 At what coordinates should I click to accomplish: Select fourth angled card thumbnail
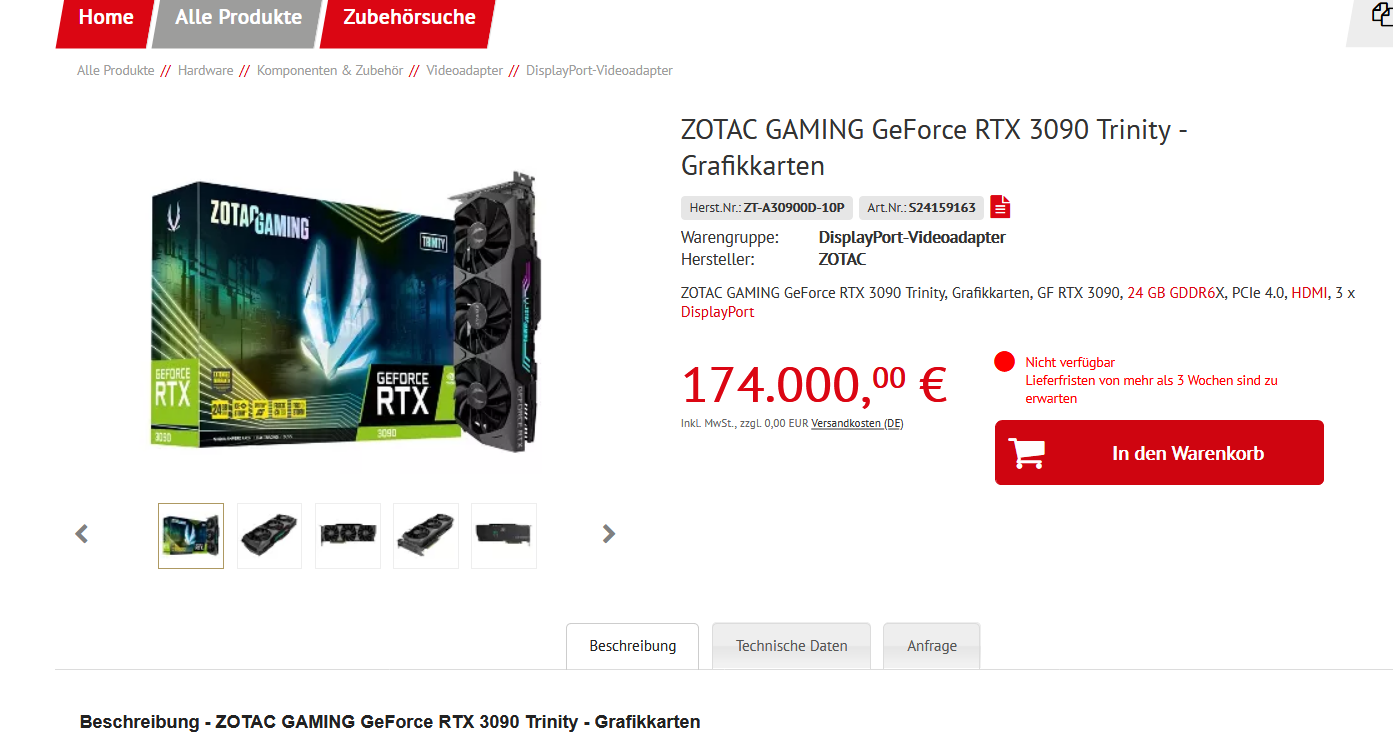tap(426, 536)
